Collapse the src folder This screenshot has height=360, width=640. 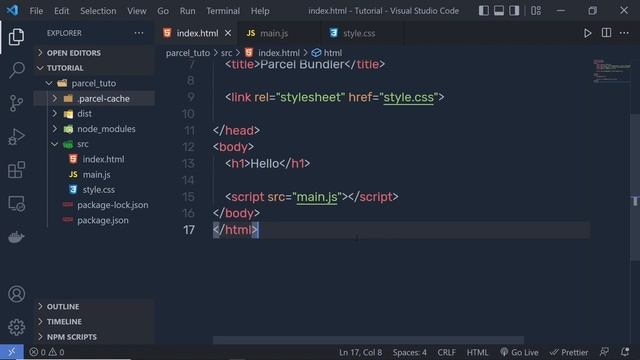[x=94, y=144]
